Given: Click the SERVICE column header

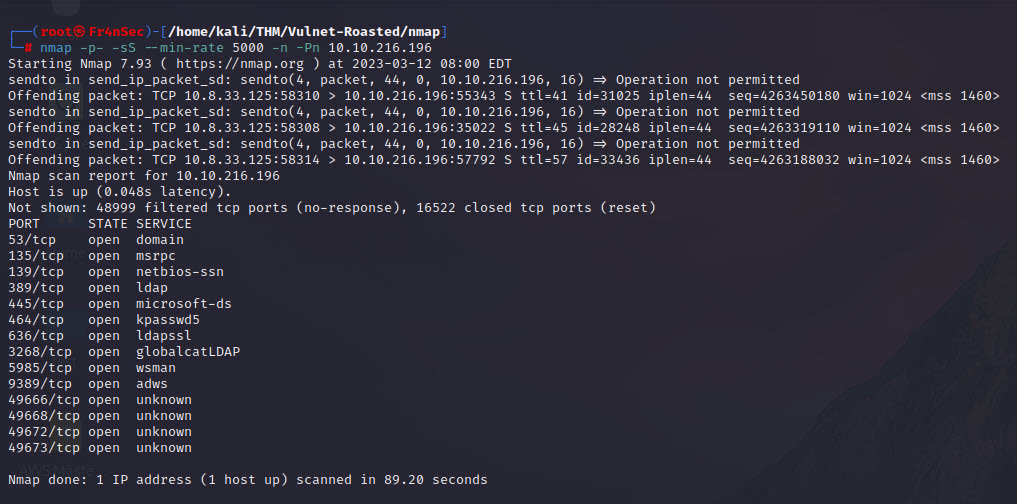Looking at the screenshot, I should pos(164,224).
